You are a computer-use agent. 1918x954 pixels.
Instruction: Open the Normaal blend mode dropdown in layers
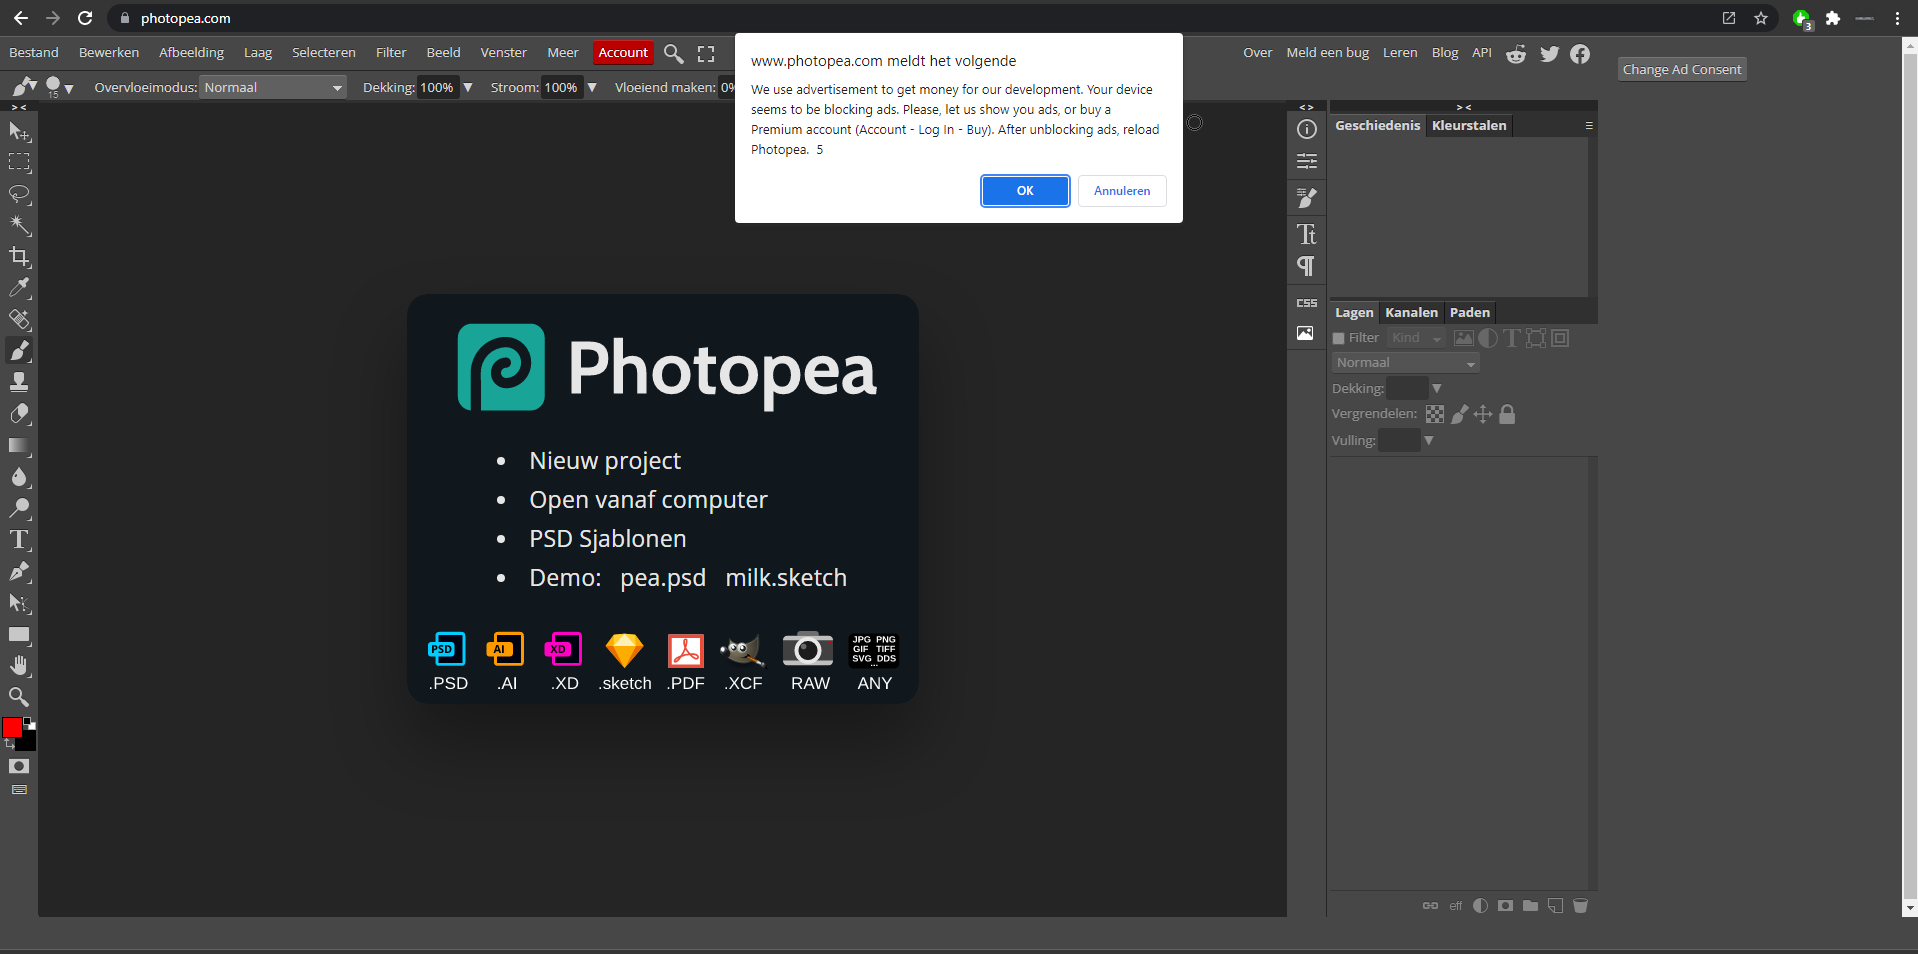[1404, 362]
